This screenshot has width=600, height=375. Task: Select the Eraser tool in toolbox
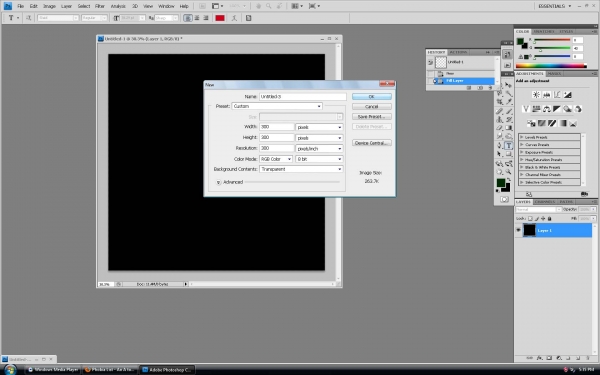coord(499,128)
